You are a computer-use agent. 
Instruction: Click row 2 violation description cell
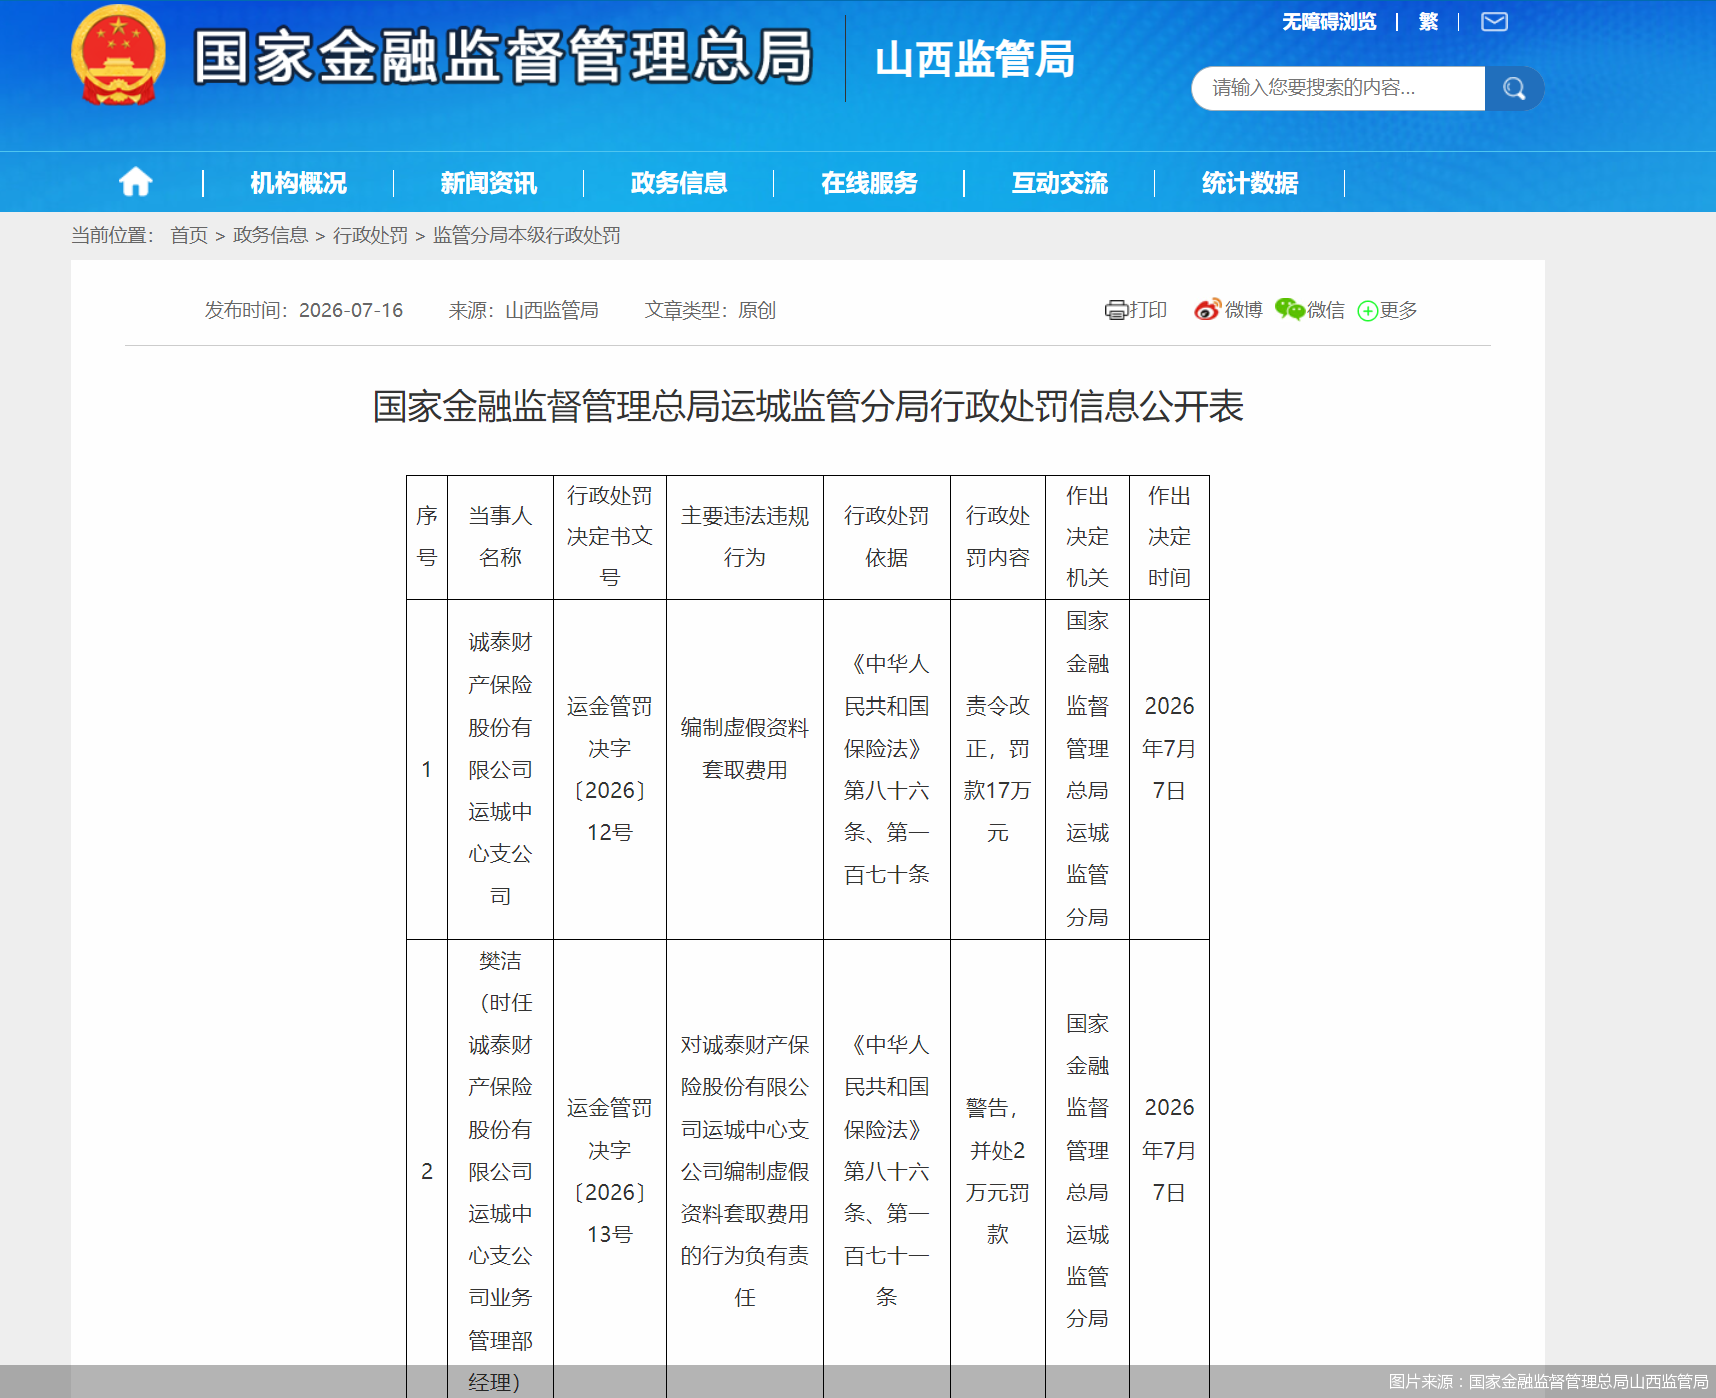[745, 1170]
